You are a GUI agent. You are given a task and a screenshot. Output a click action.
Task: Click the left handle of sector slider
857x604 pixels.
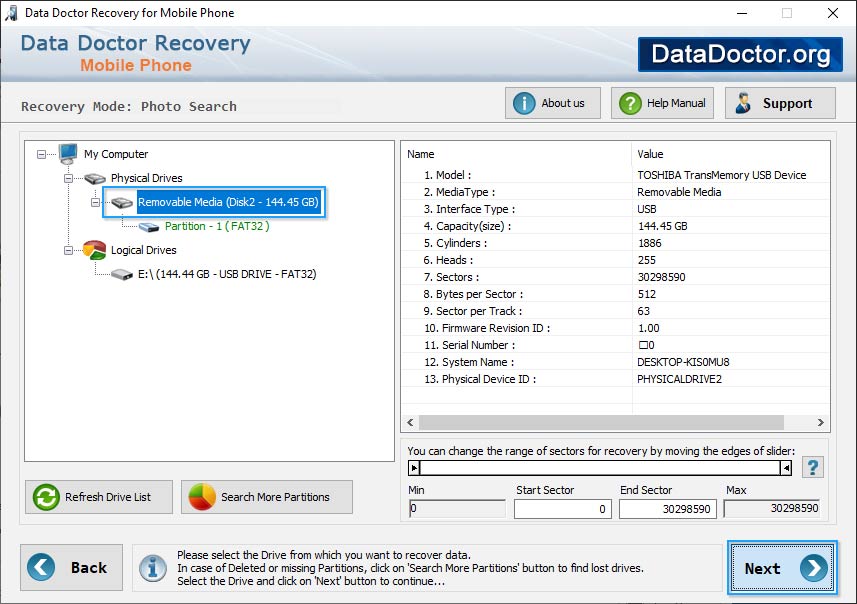(x=414, y=468)
